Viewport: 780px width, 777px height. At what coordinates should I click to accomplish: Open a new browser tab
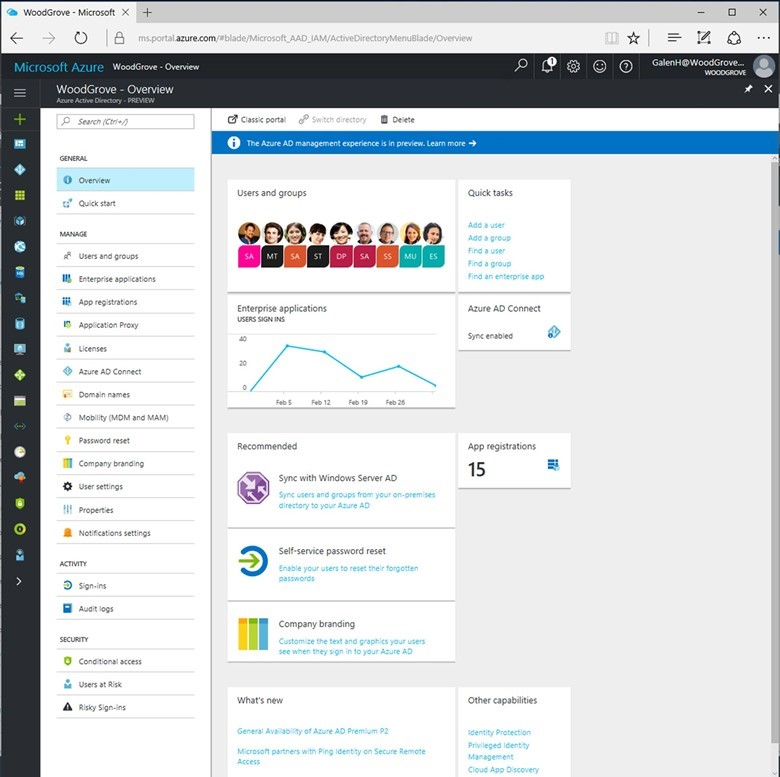pyautogui.click(x=147, y=12)
